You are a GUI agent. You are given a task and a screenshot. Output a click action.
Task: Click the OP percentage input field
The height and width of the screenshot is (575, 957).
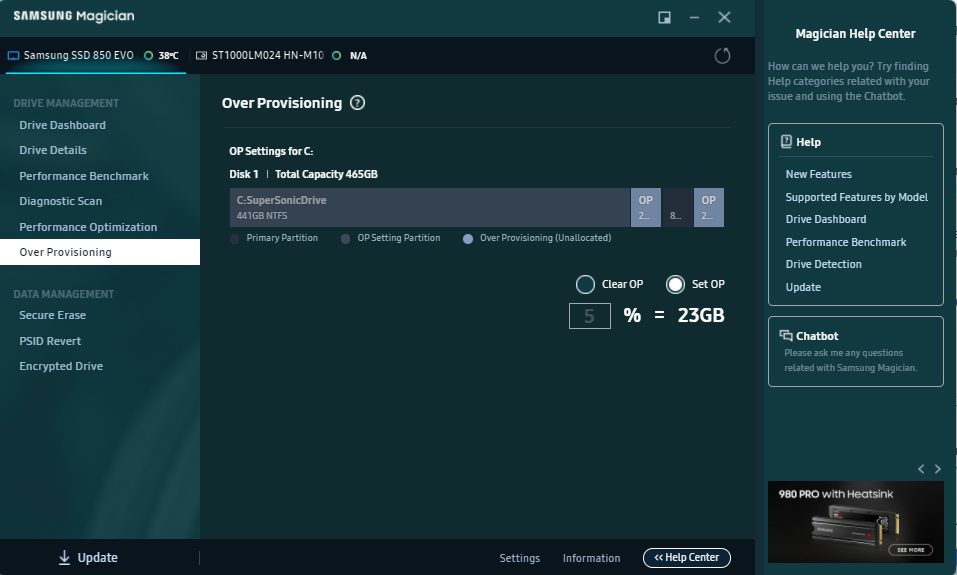pyautogui.click(x=590, y=316)
